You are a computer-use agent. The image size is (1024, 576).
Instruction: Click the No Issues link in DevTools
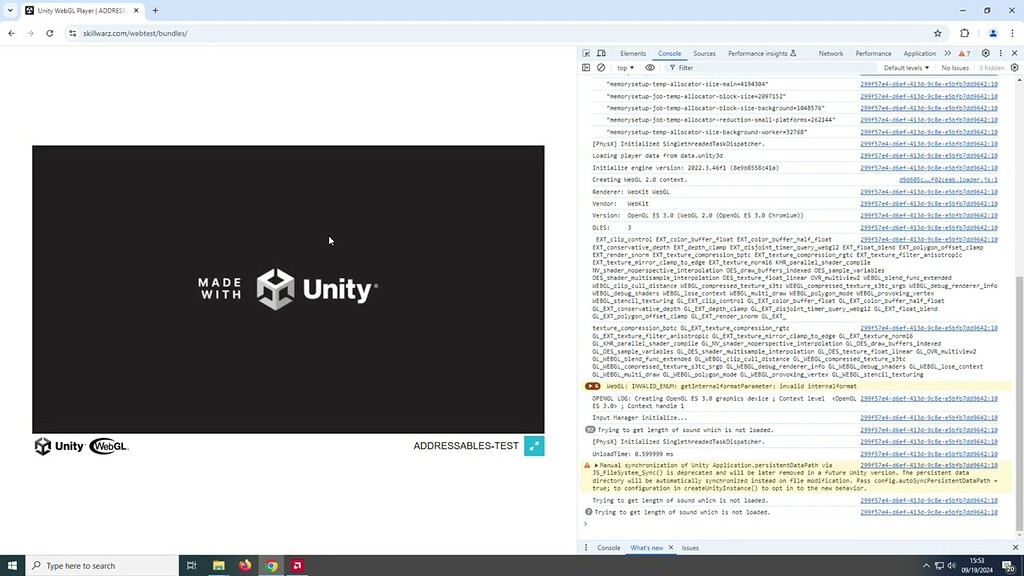point(953,67)
